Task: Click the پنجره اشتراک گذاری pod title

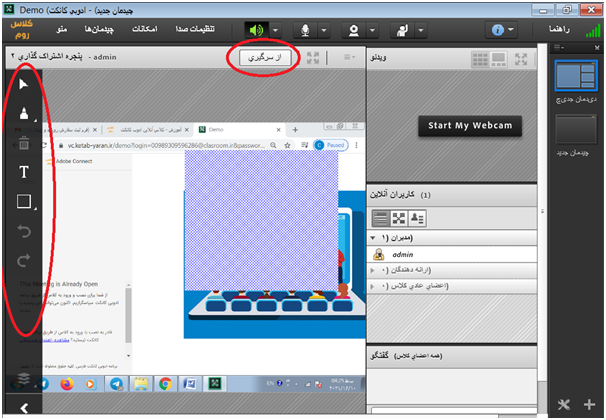Action: tap(50, 57)
